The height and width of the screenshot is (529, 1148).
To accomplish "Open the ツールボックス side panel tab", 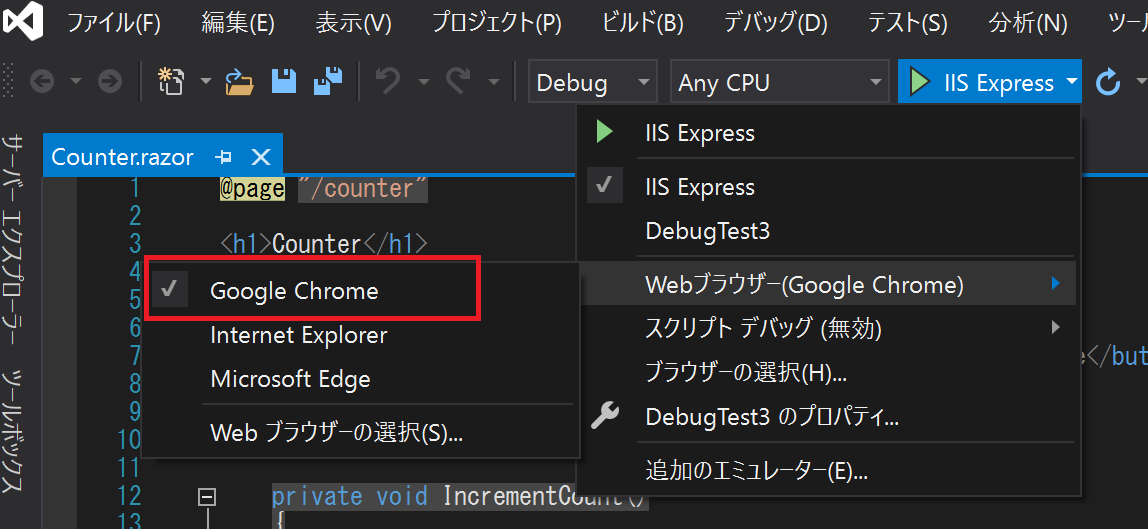I will tap(13, 433).
